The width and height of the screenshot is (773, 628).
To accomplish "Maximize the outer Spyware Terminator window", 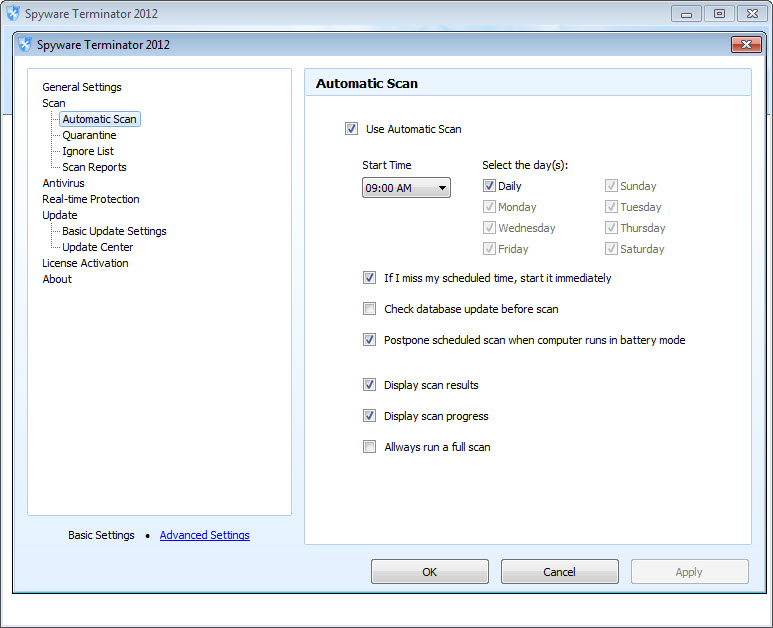I will pos(719,14).
